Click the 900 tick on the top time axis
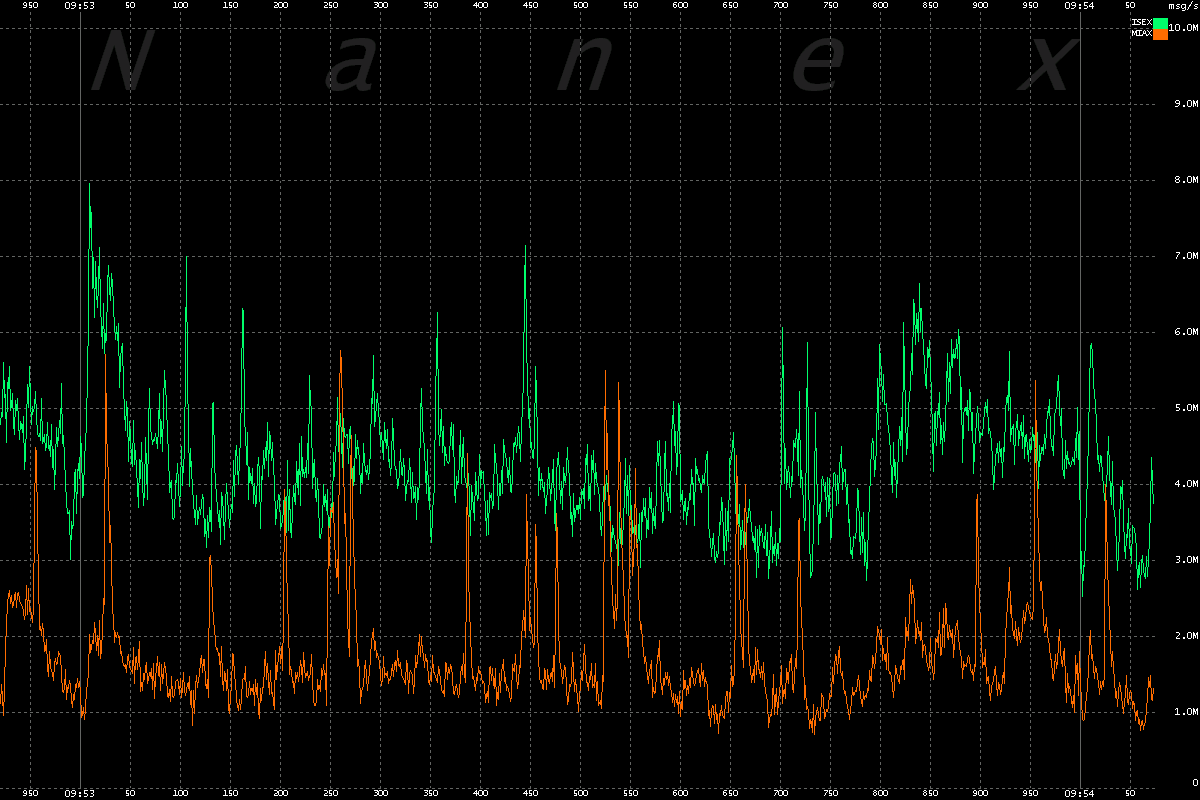Screen dimensions: 1200x800 [980, 6]
